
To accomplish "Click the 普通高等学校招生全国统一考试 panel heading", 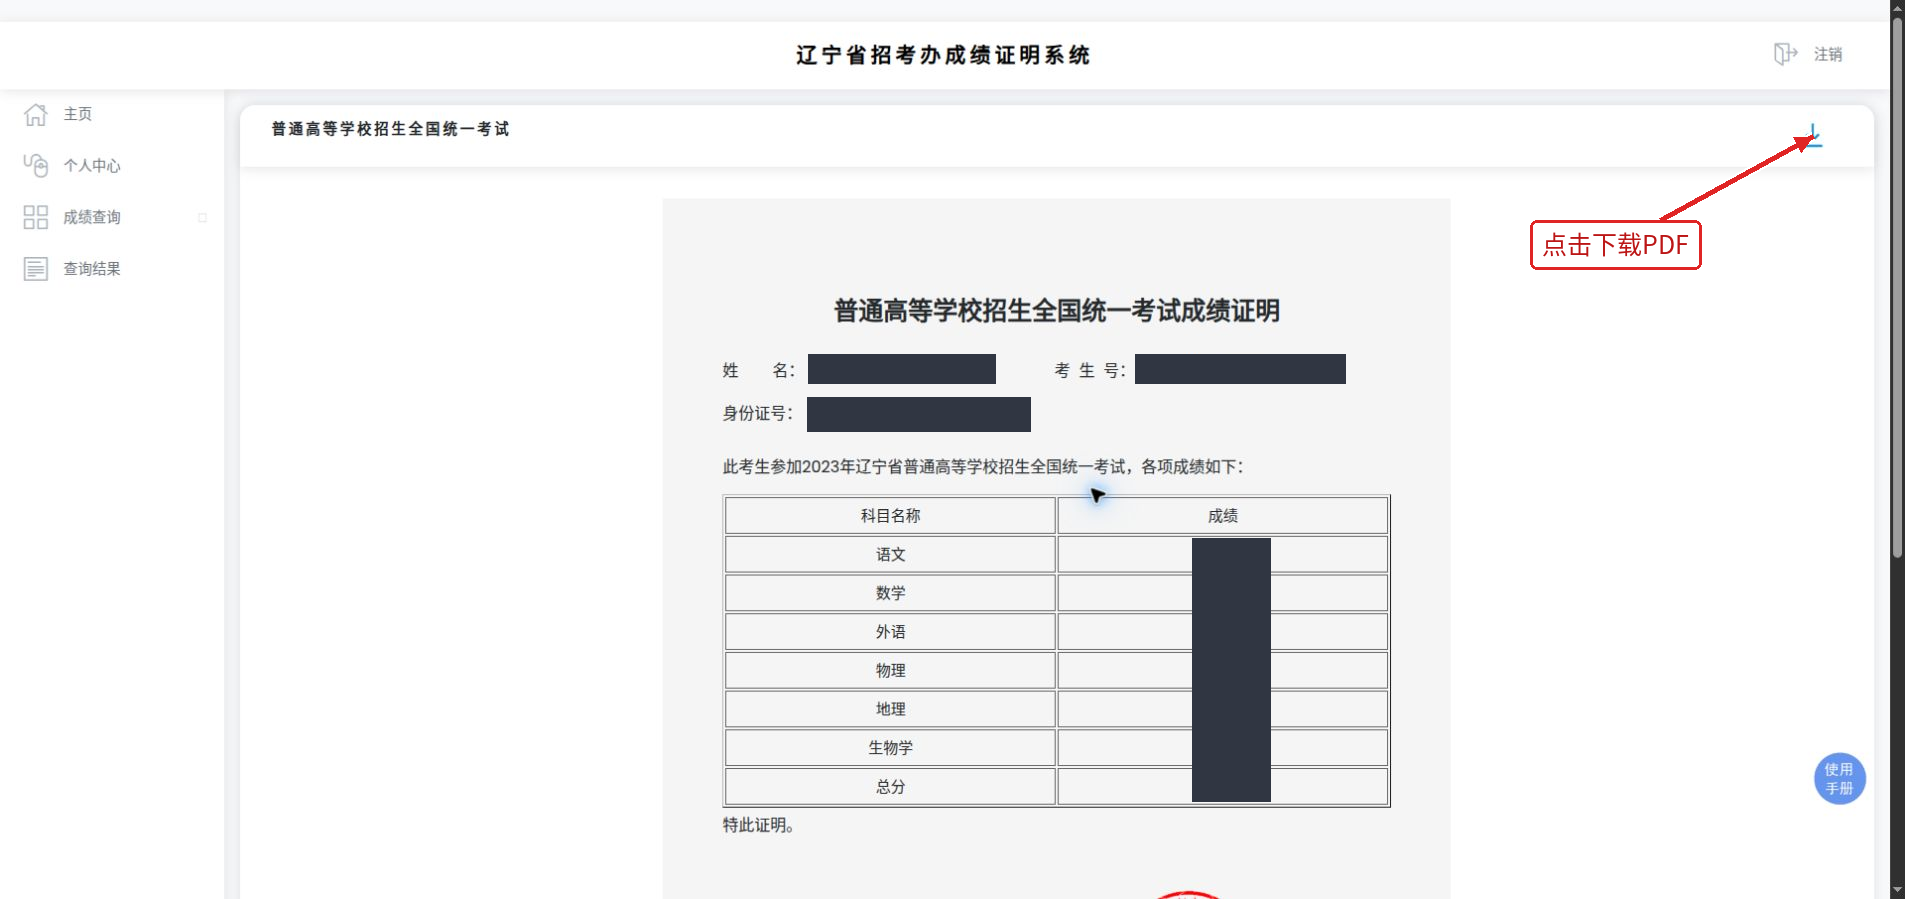I will pos(390,129).
